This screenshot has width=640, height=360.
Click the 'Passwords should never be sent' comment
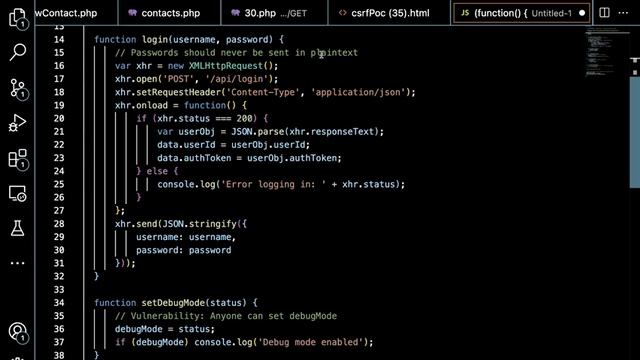236,53
